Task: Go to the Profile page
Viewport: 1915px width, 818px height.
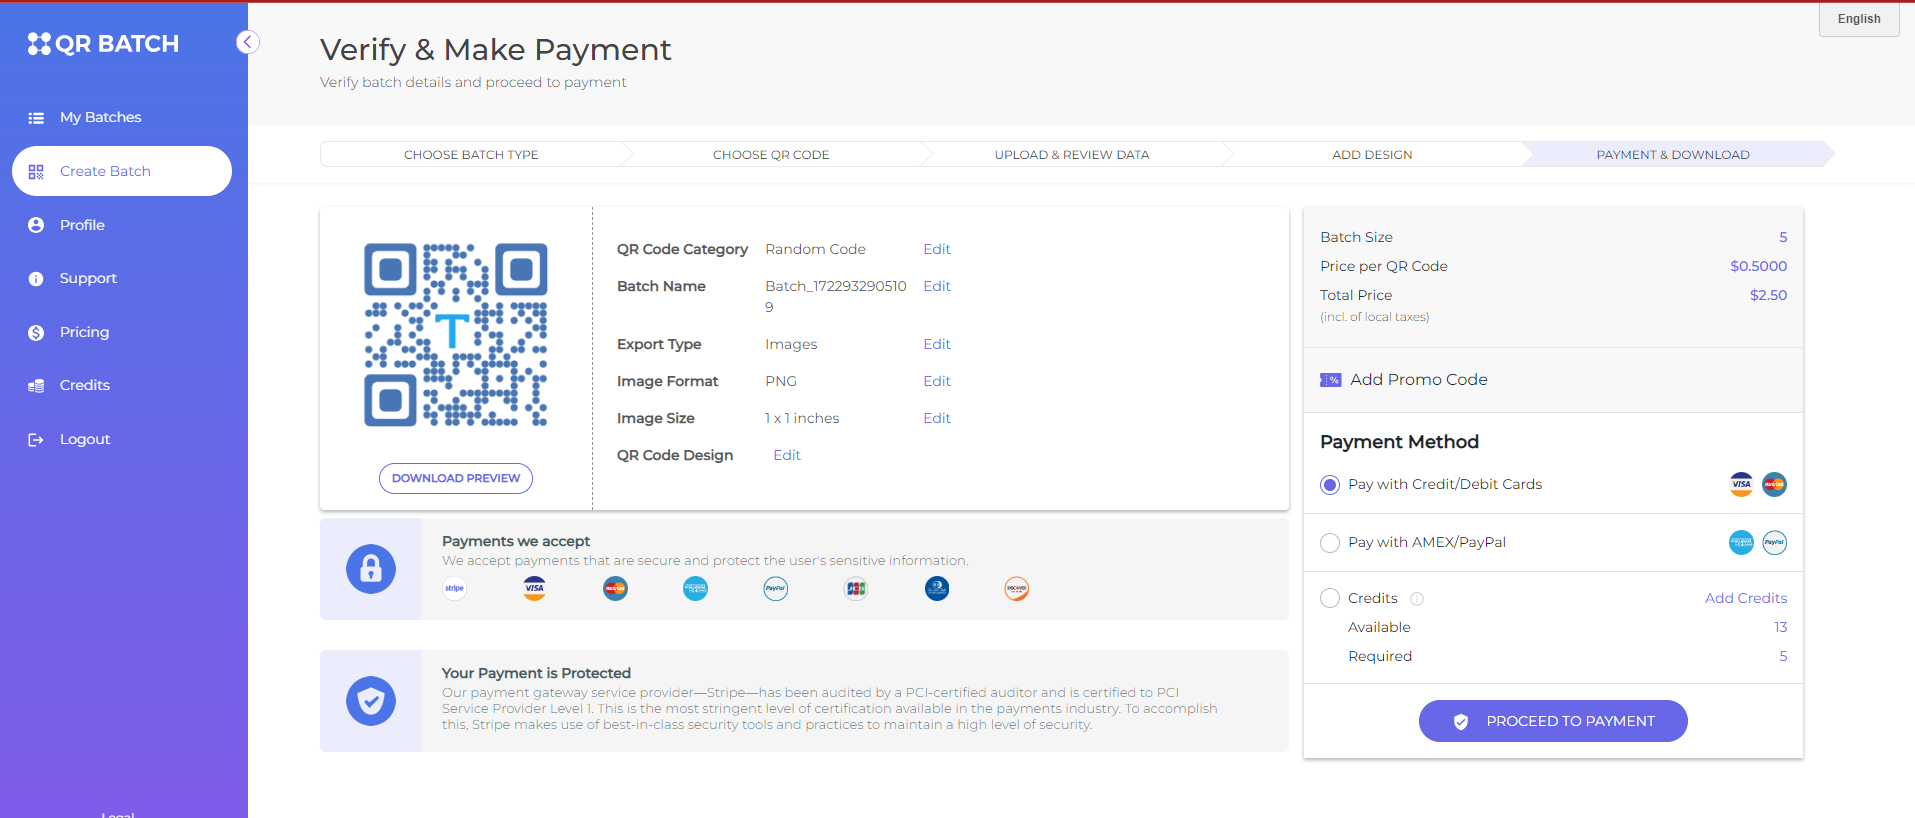Action: (x=82, y=225)
